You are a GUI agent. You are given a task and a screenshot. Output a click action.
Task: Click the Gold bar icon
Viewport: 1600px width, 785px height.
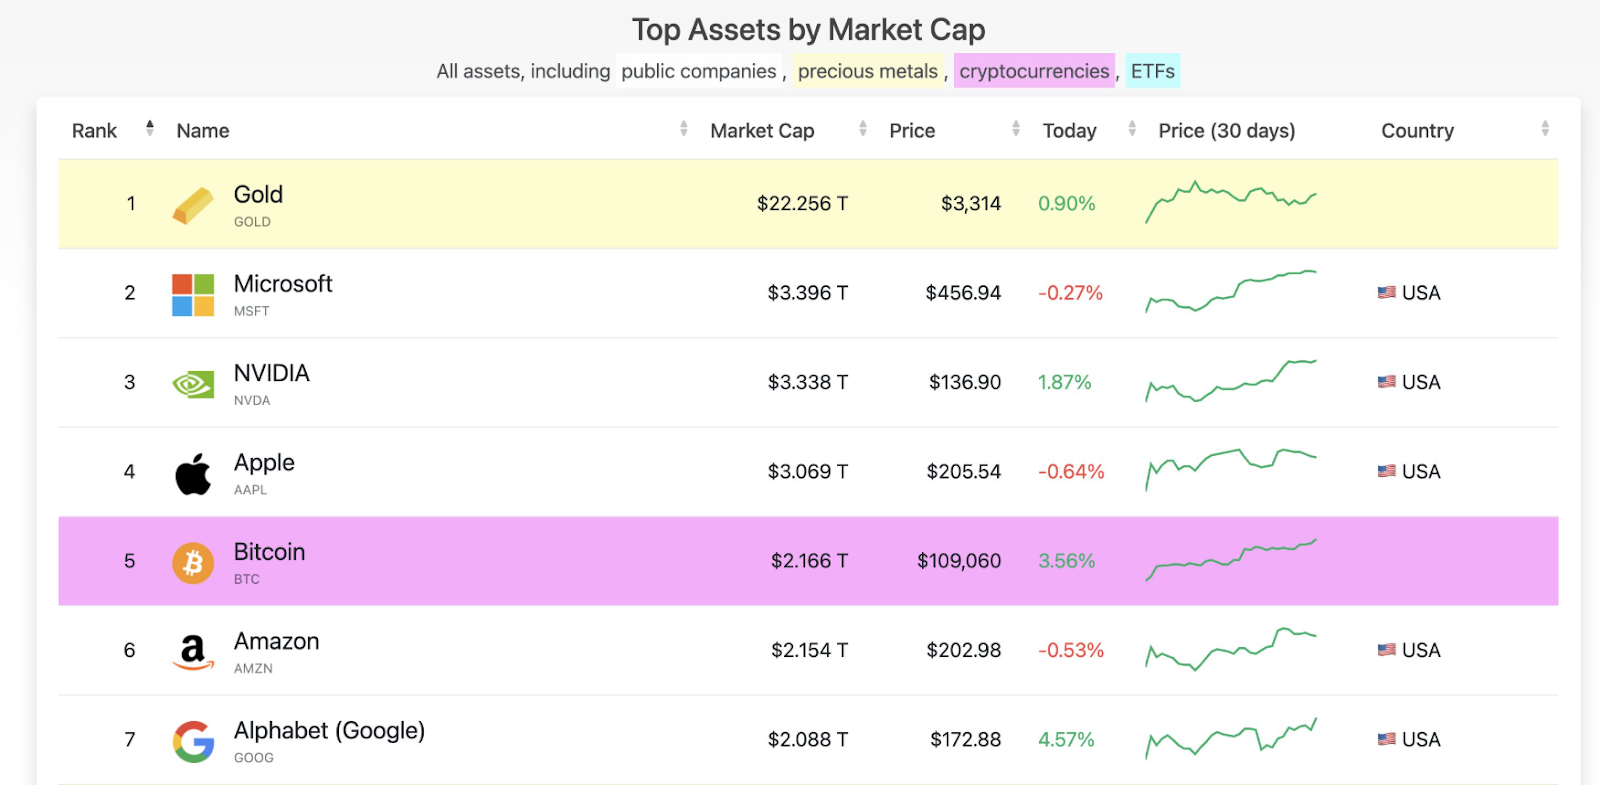pyautogui.click(x=193, y=205)
